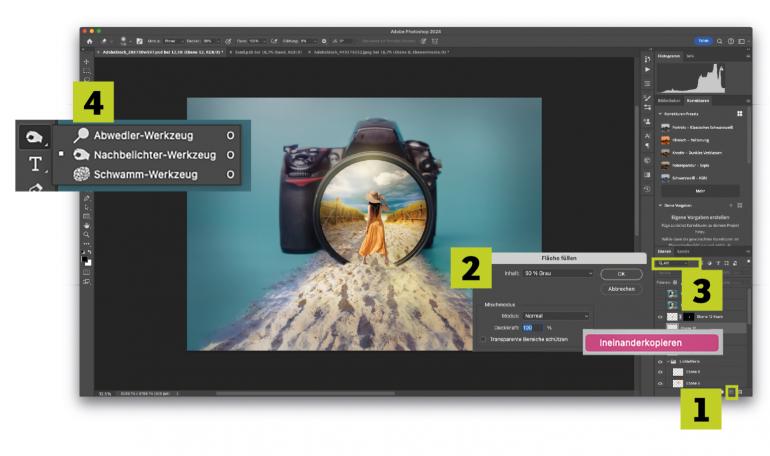
Task: Click Abbrechen in the fill dialog
Action: tap(620, 288)
